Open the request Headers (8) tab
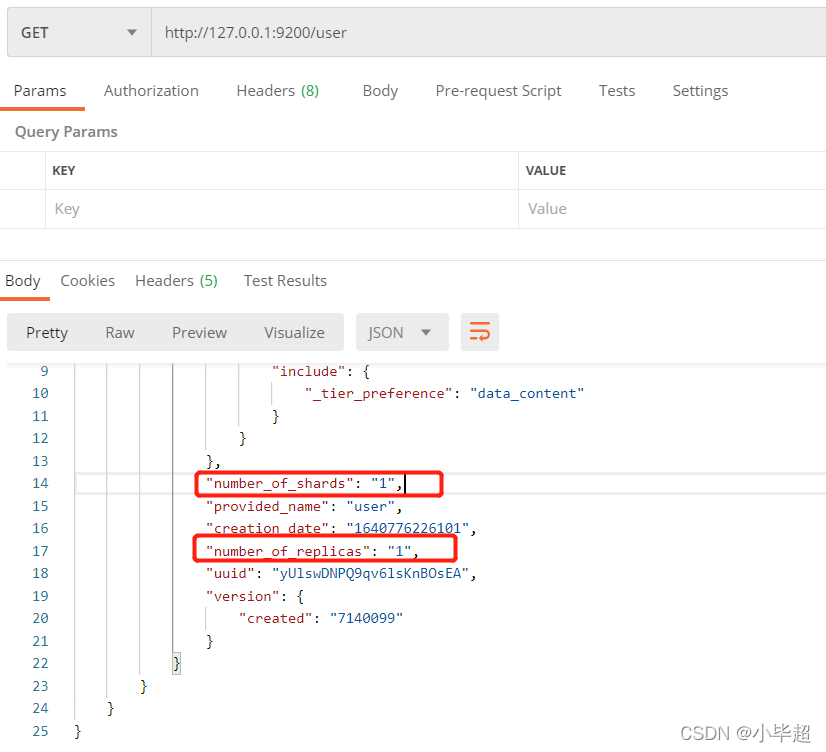 [278, 91]
